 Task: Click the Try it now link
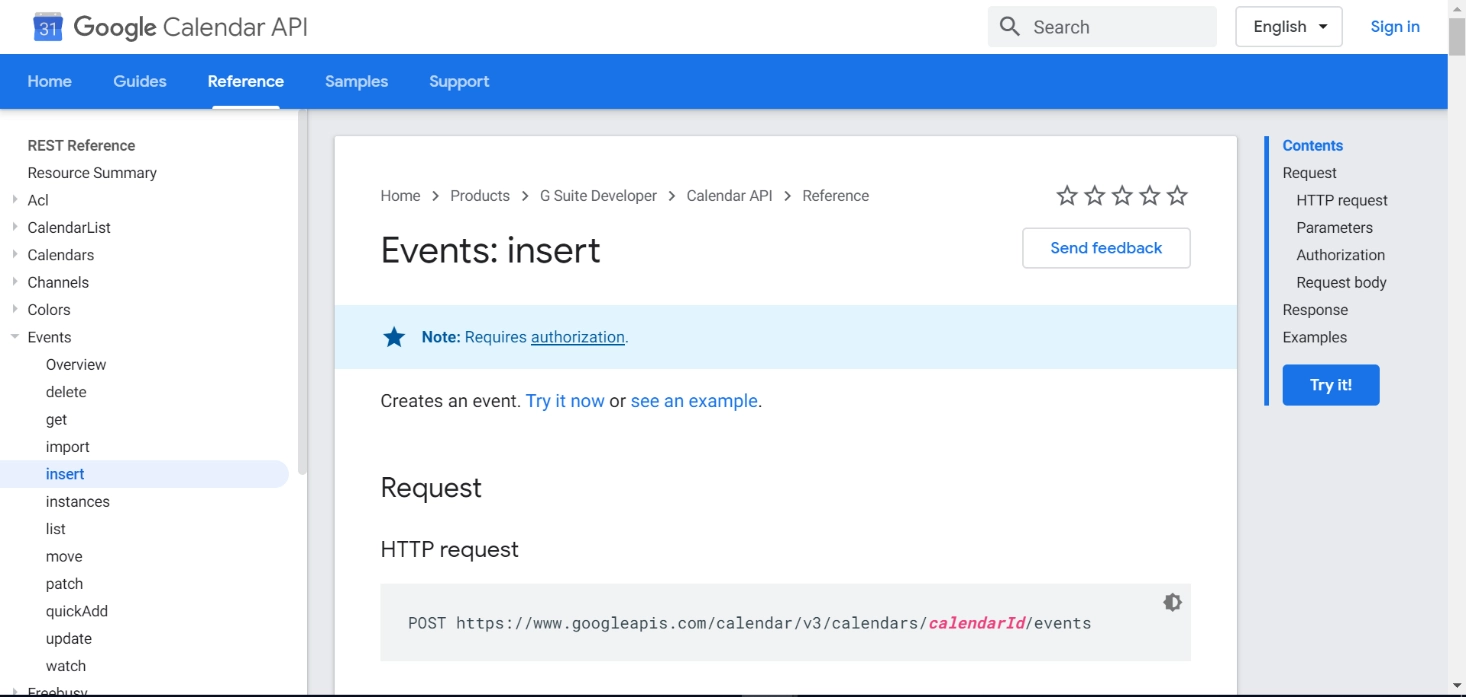565,401
